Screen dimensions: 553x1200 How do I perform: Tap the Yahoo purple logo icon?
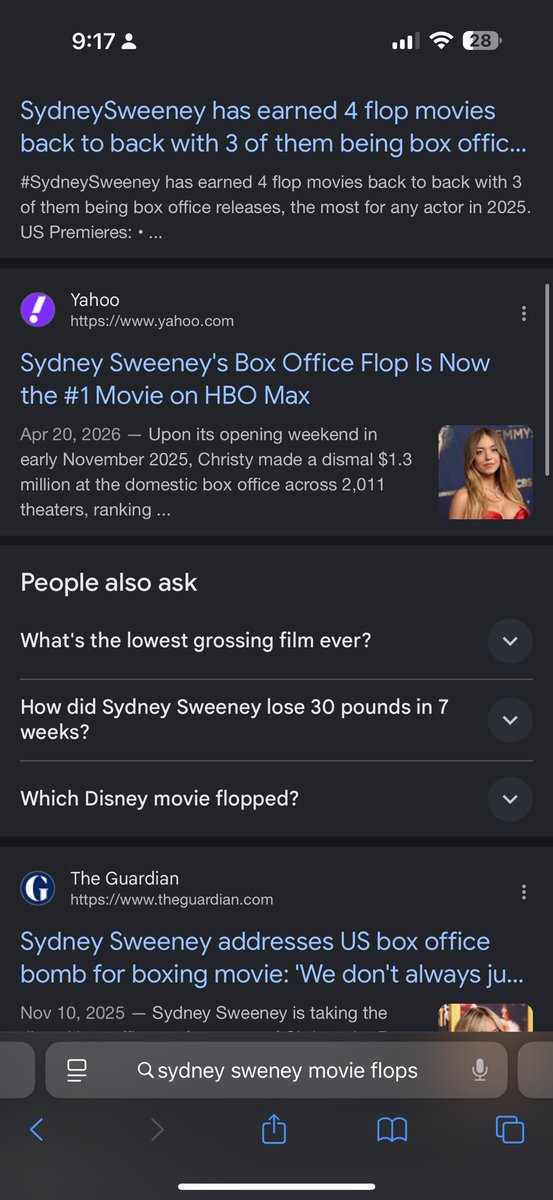38,309
